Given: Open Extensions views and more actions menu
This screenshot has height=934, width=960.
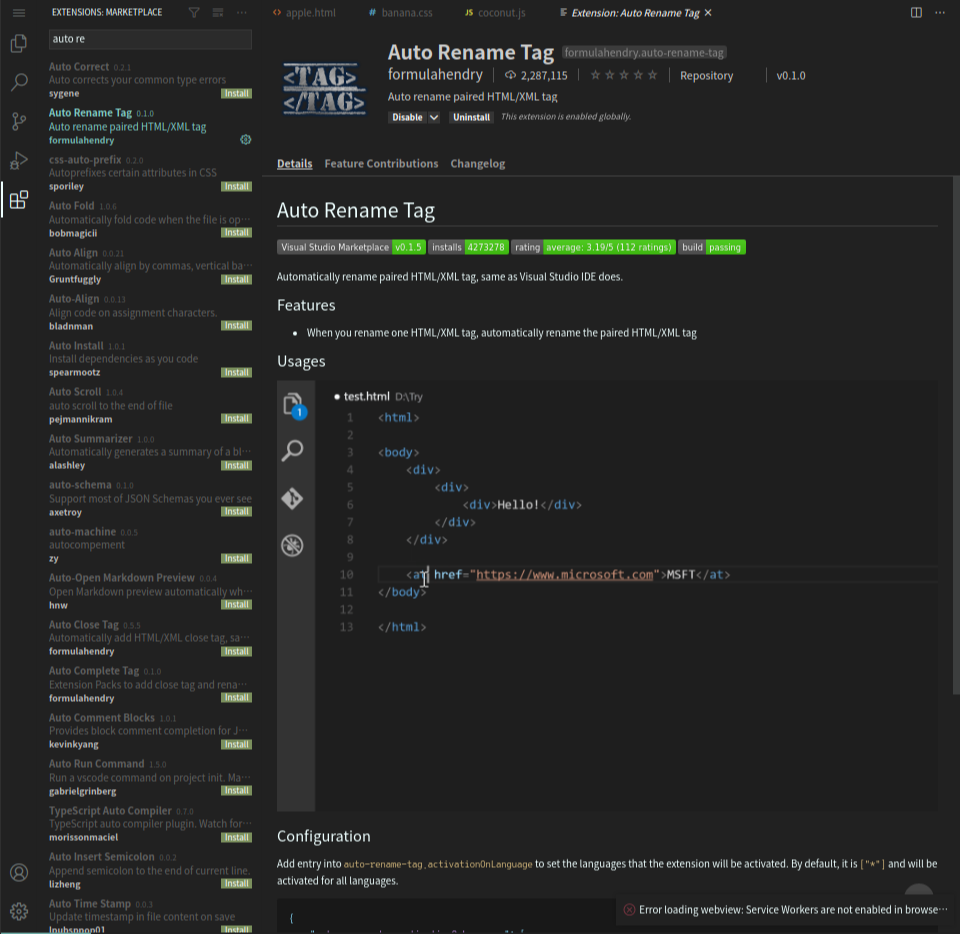Looking at the screenshot, I should click(x=242, y=13).
